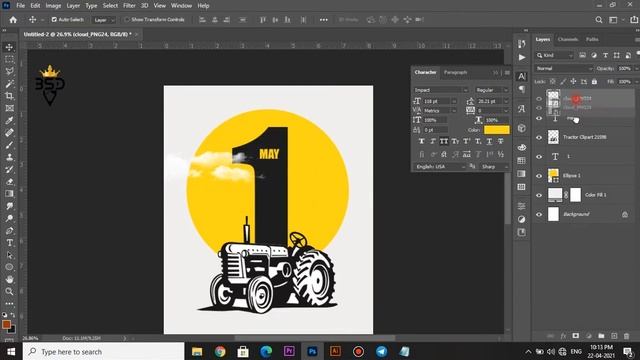Open the Normal blend mode dropdown
This screenshot has height=360, width=640.
[x=564, y=69]
